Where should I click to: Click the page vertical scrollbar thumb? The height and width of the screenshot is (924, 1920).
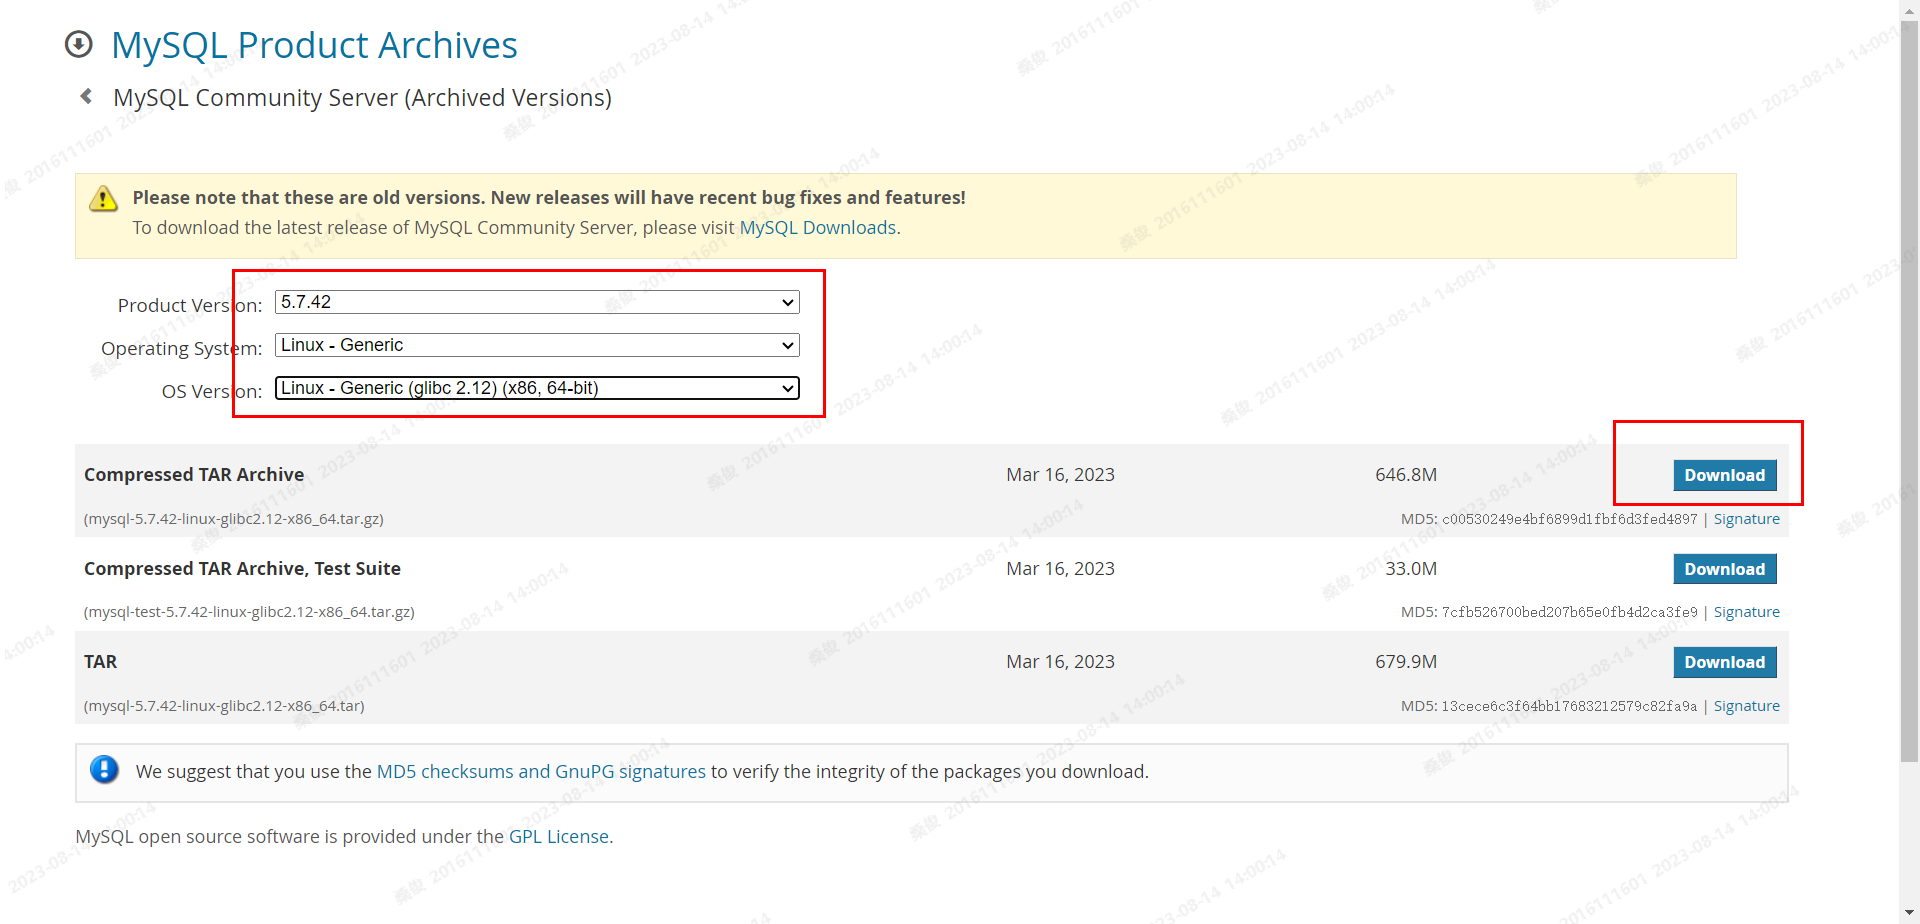tap(1910, 390)
